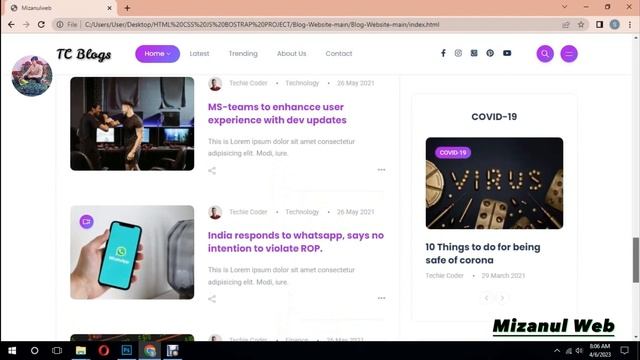Click Techie Coder author on MS-teams post
This screenshot has height=360, width=640.
[248, 83]
